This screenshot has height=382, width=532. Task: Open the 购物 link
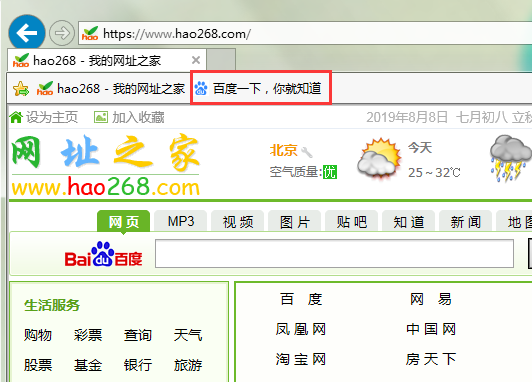click(x=38, y=335)
